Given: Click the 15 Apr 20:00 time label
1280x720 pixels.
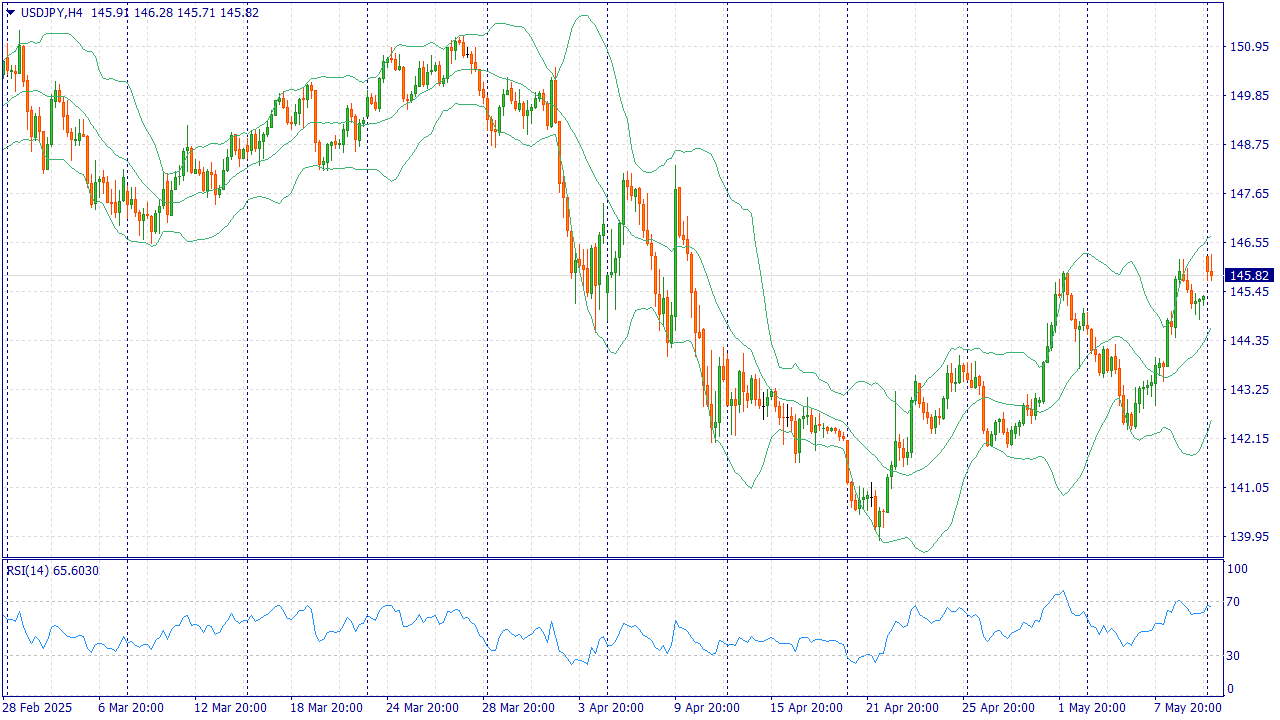Looking at the screenshot, I should [x=806, y=708].
